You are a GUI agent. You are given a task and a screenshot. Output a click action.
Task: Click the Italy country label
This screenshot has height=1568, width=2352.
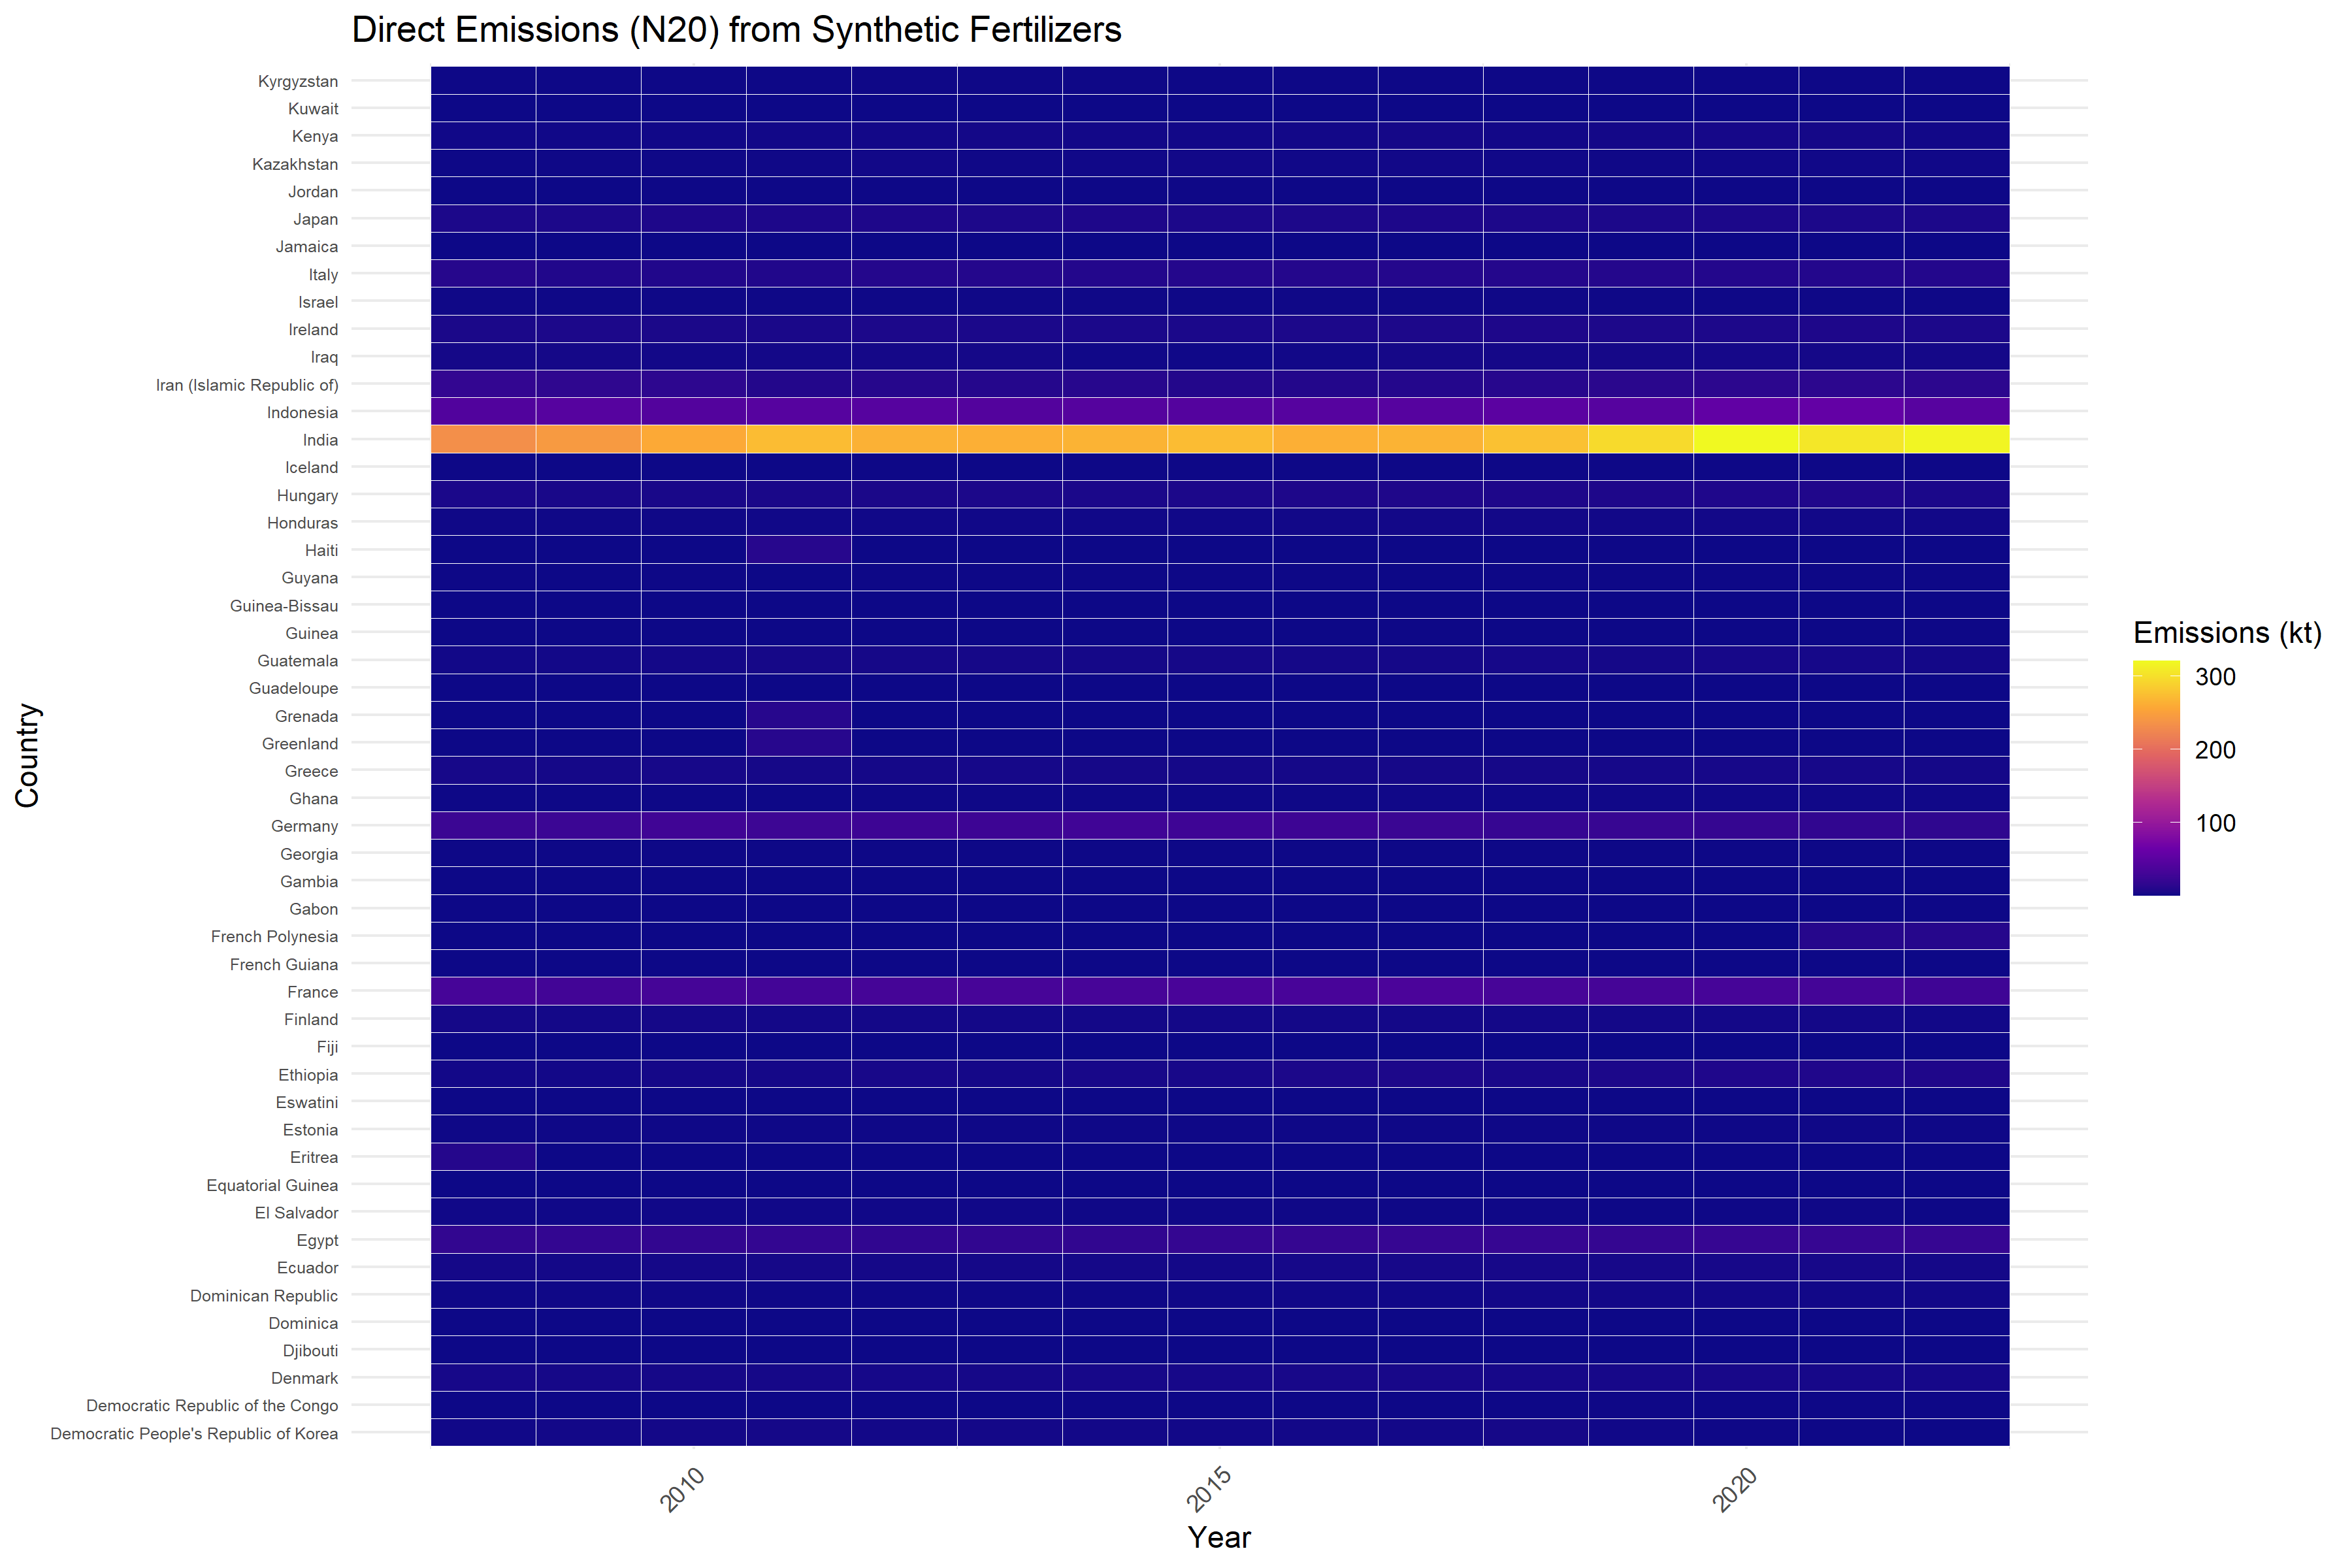tap(323, 275)
